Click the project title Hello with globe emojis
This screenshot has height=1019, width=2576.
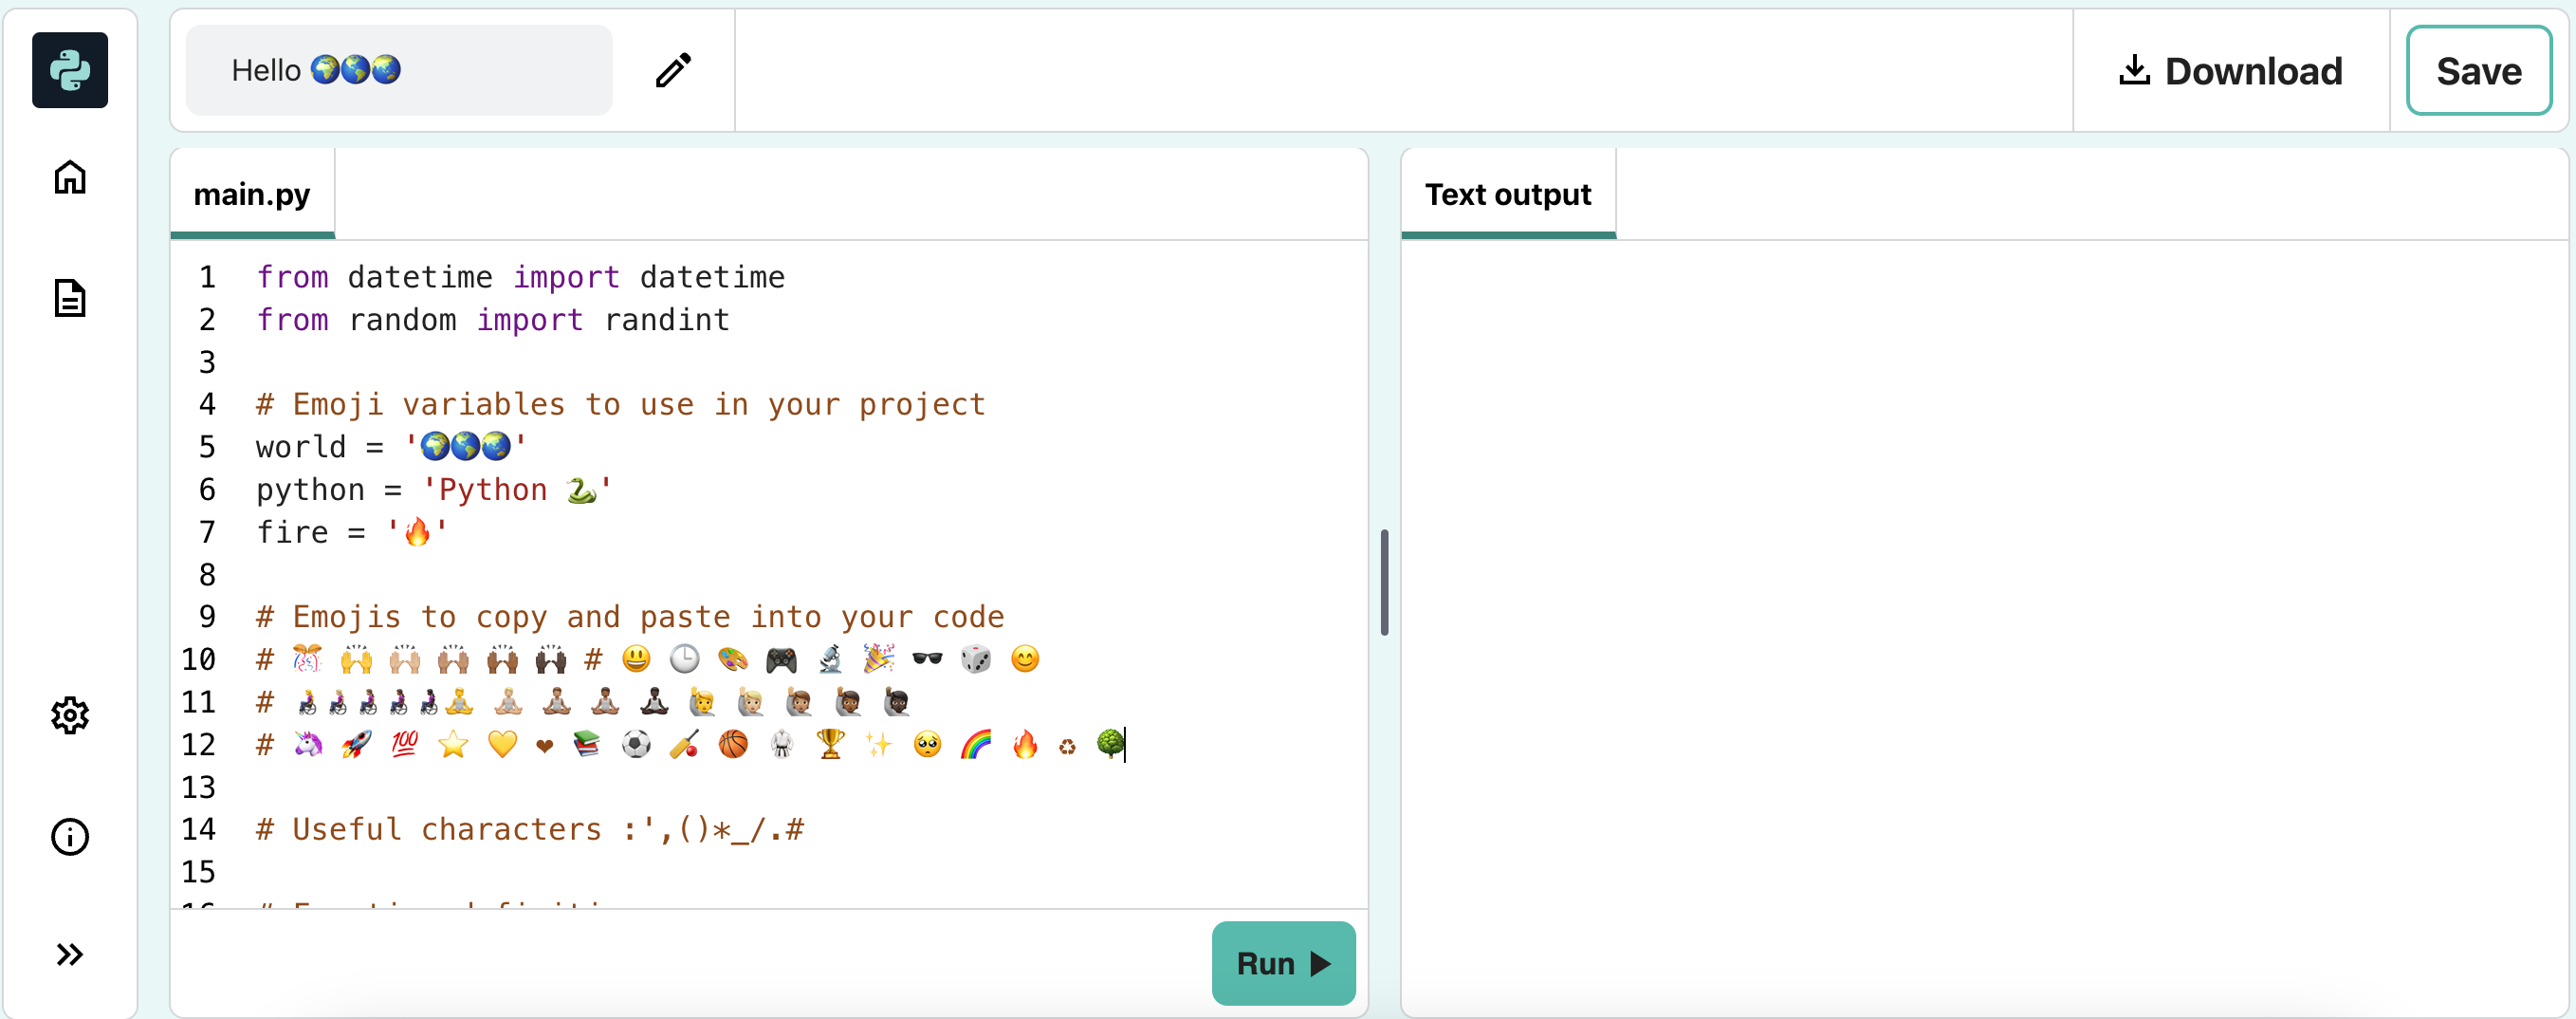pos(316,69)
